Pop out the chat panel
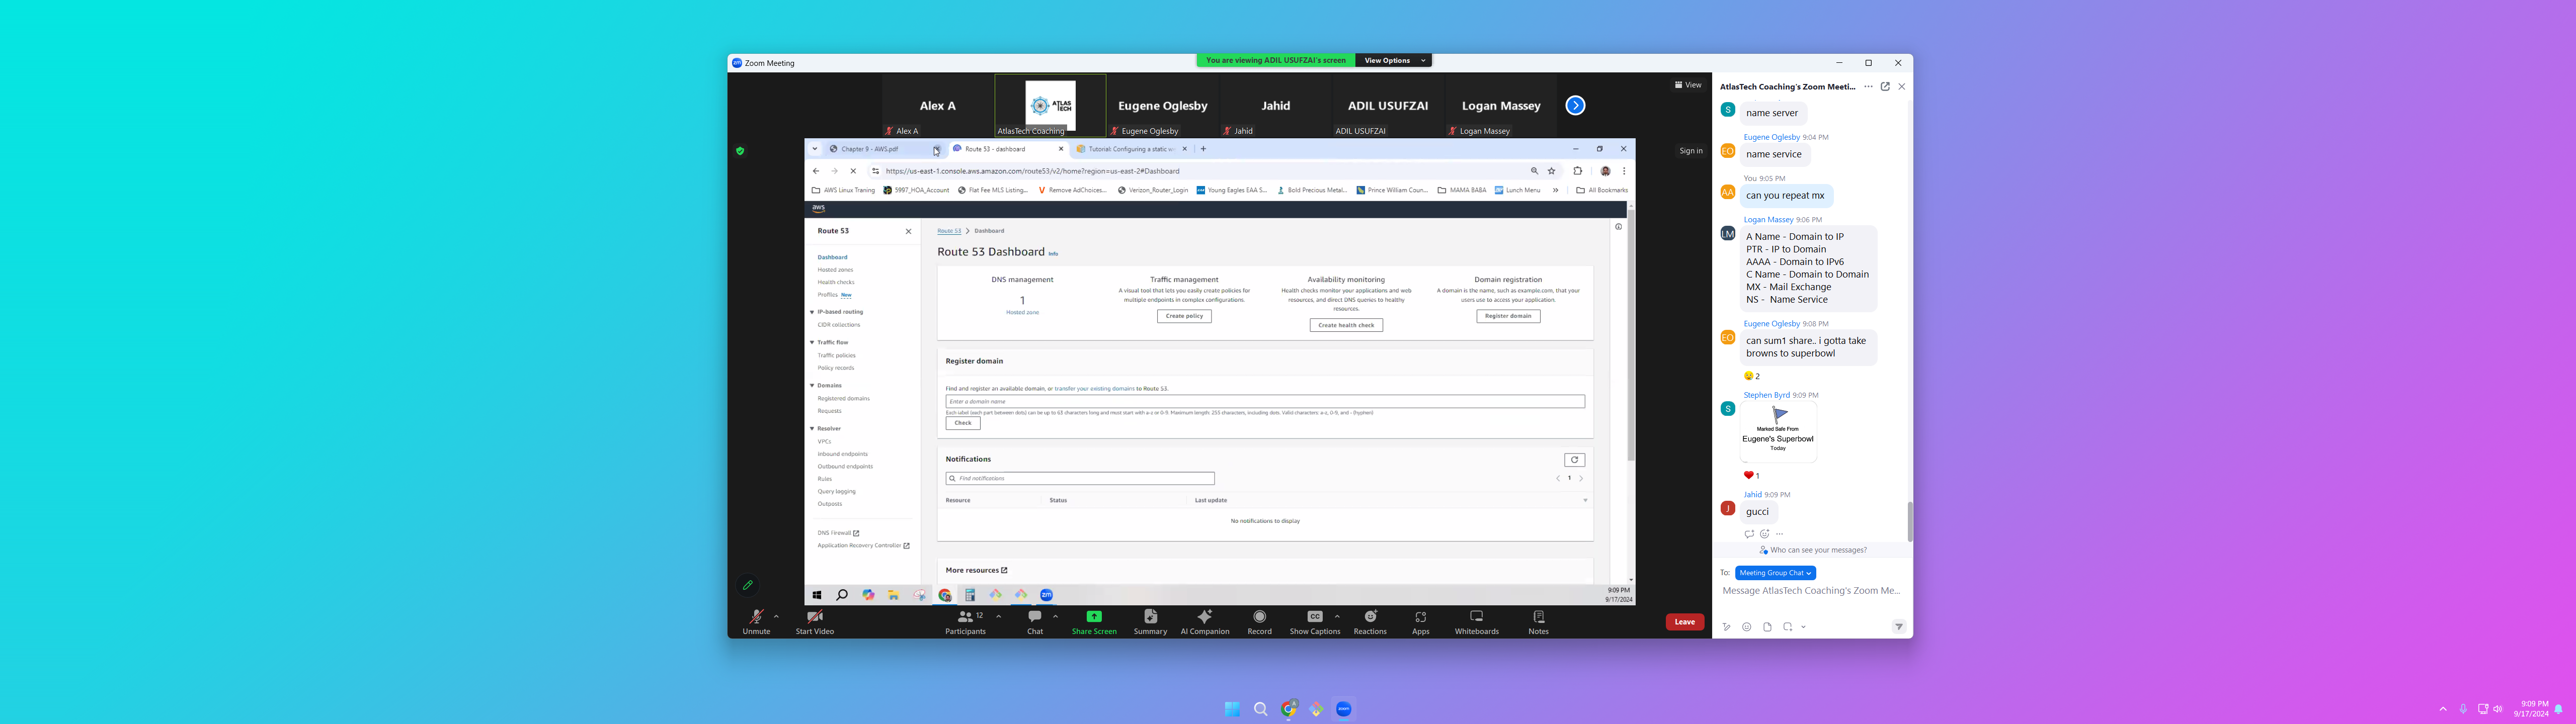Screen dimensions: 2576x724 click(x=1884, y=87)
